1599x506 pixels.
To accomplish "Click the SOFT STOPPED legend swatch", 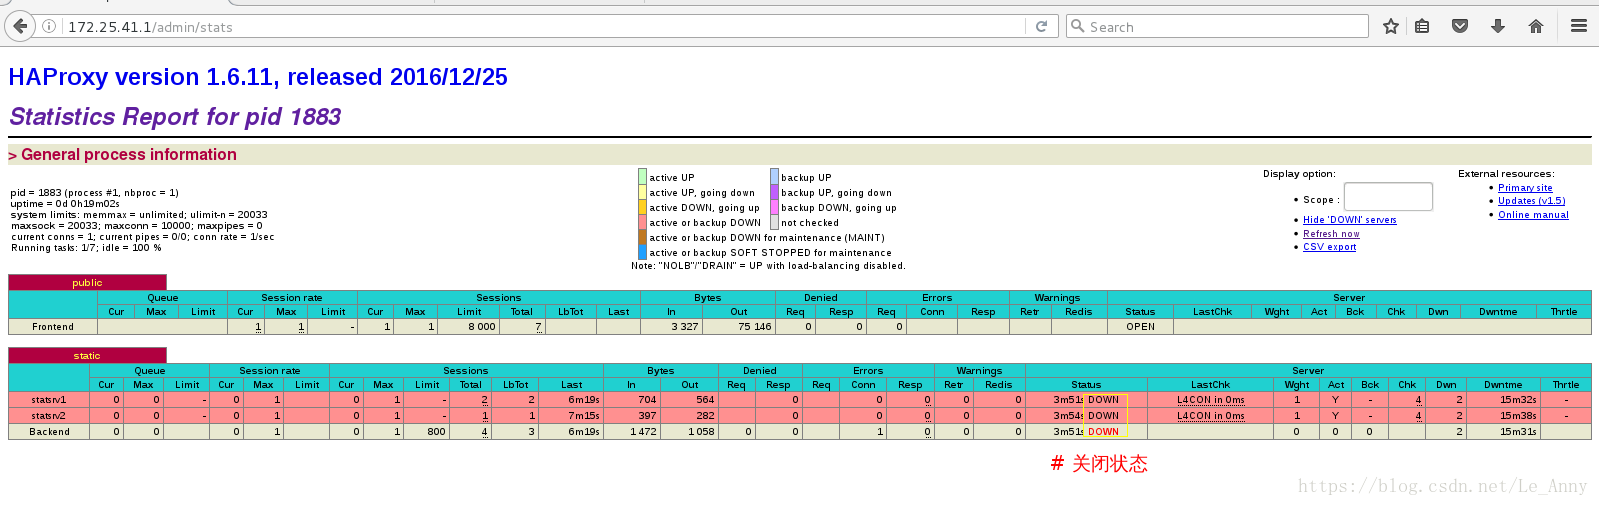I will pyautogui.click(x=642, y=252).
